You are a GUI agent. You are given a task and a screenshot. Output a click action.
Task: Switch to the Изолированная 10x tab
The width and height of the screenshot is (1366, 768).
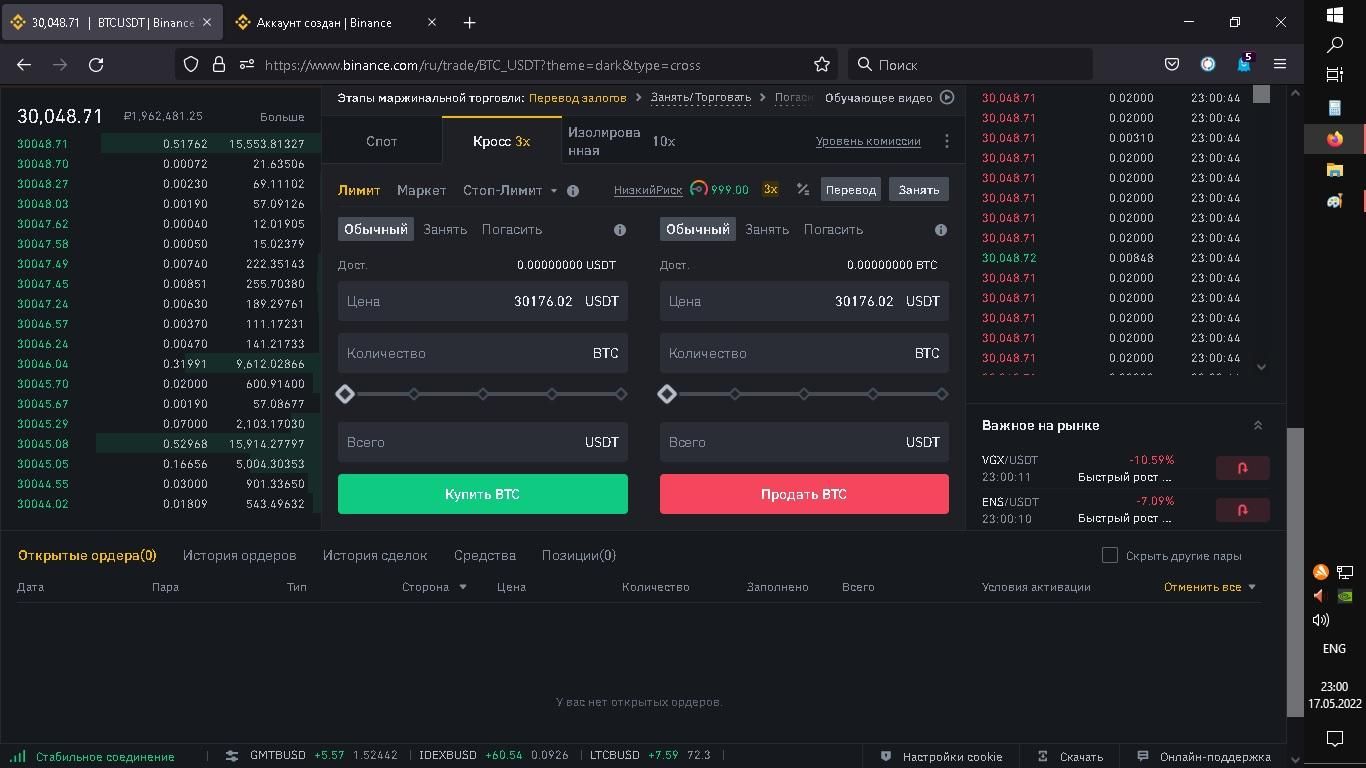(x=621, y=141)
